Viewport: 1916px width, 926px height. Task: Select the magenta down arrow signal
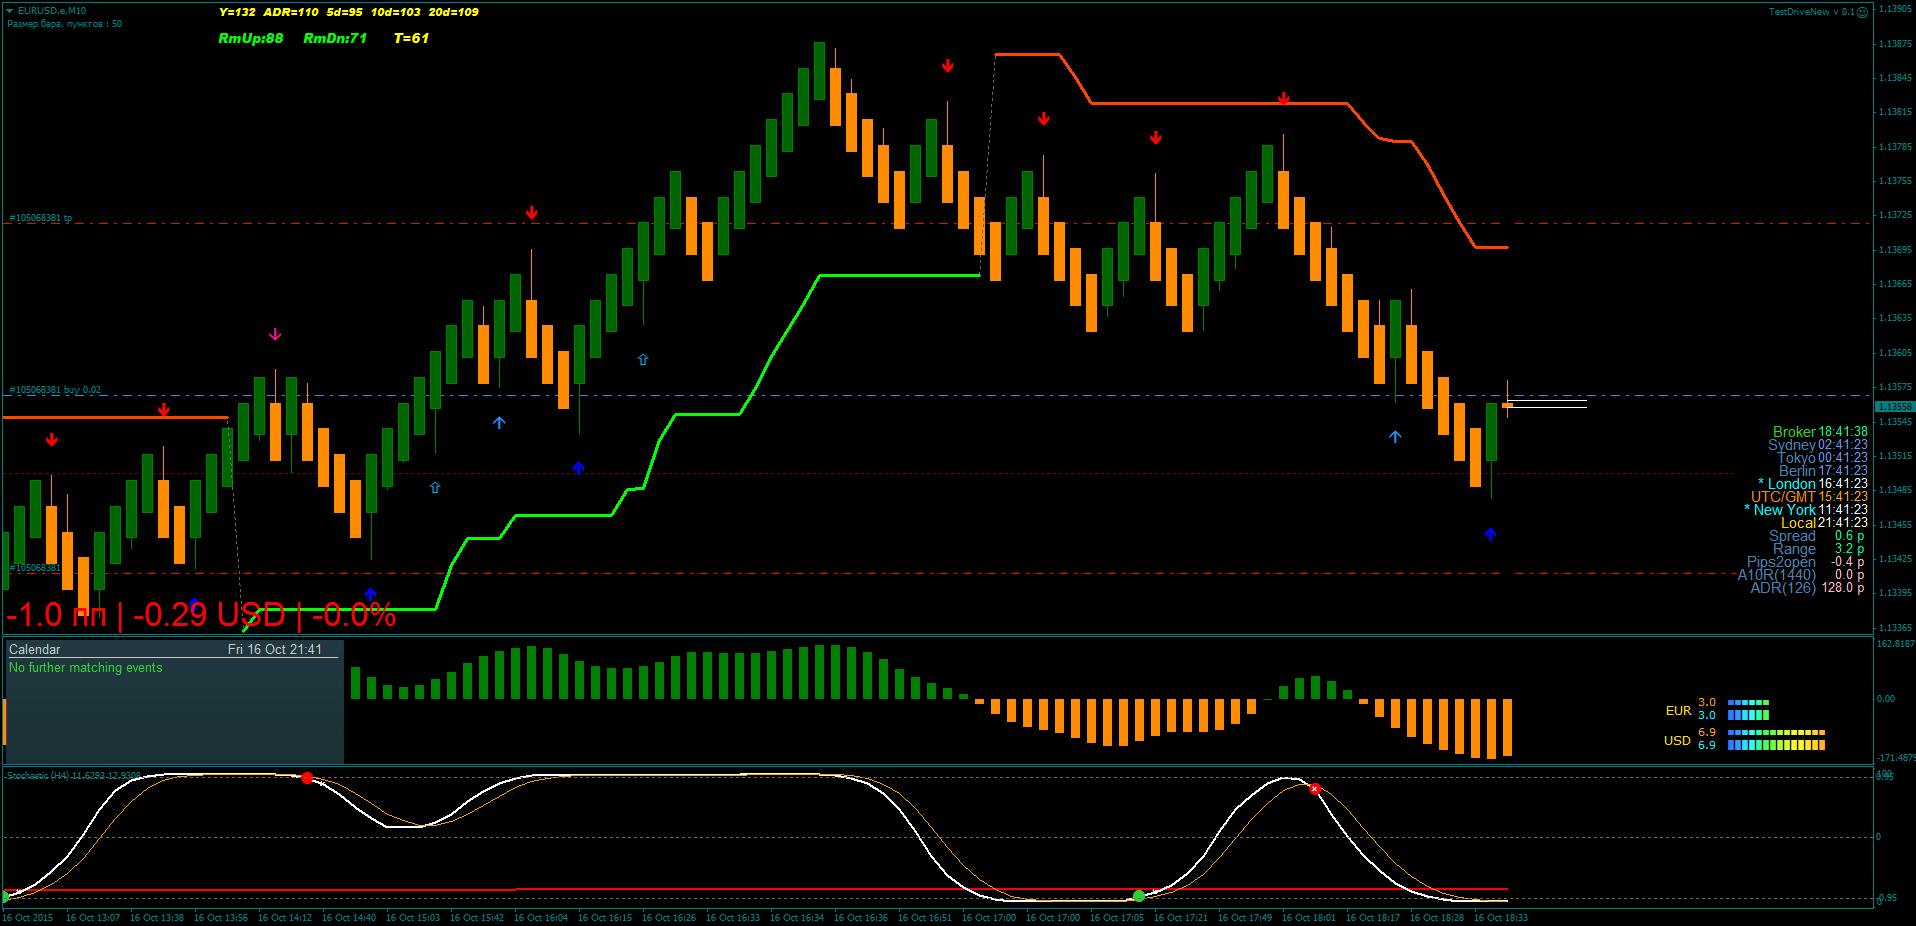(275, 334)
